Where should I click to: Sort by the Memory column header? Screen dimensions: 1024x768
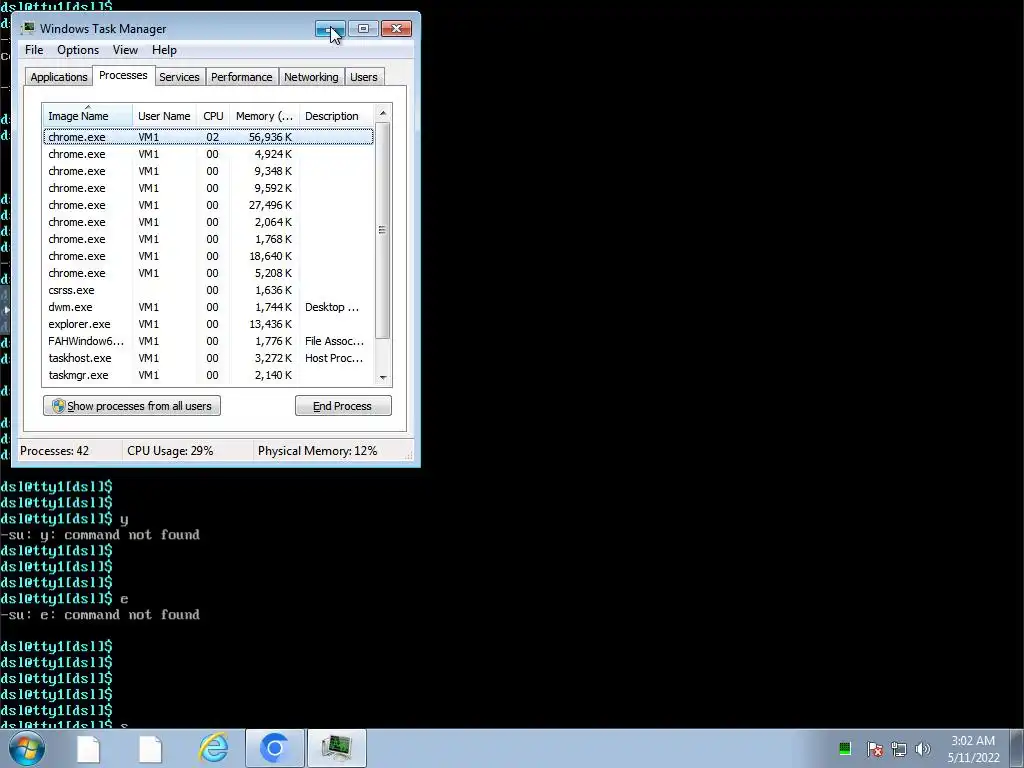point(264,116)
